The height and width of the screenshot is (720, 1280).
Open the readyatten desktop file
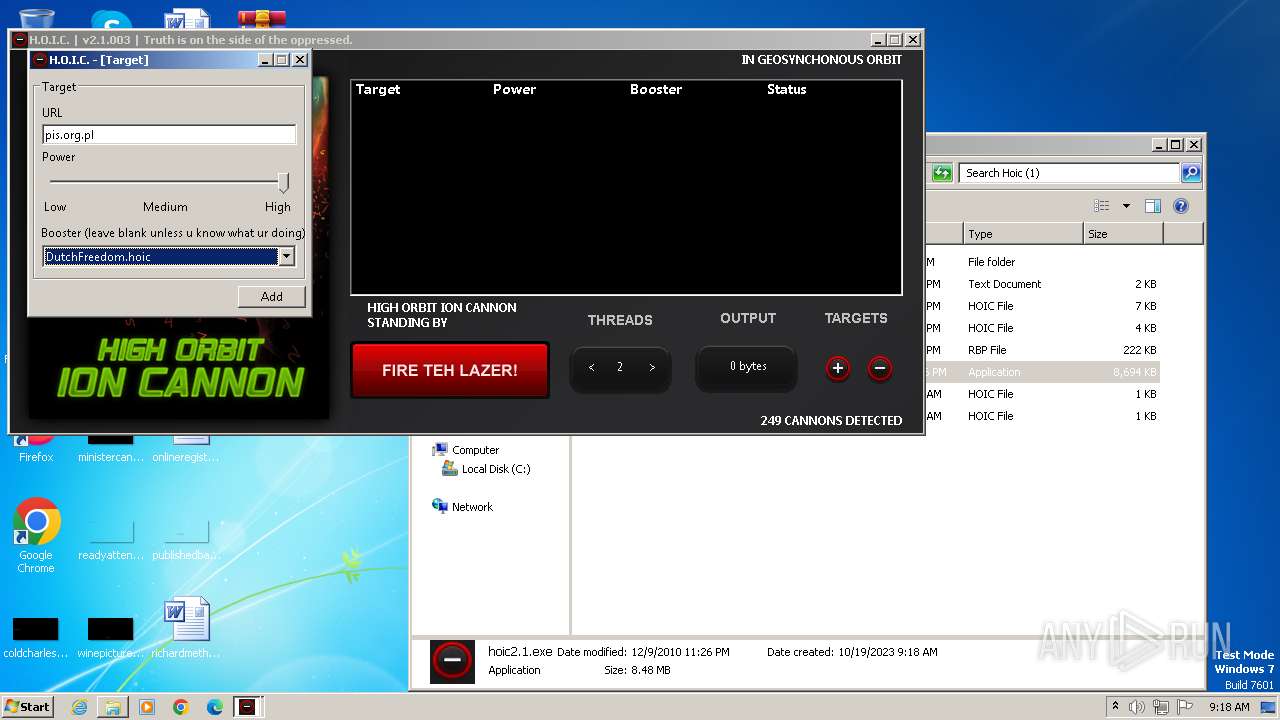coord(111,540)
